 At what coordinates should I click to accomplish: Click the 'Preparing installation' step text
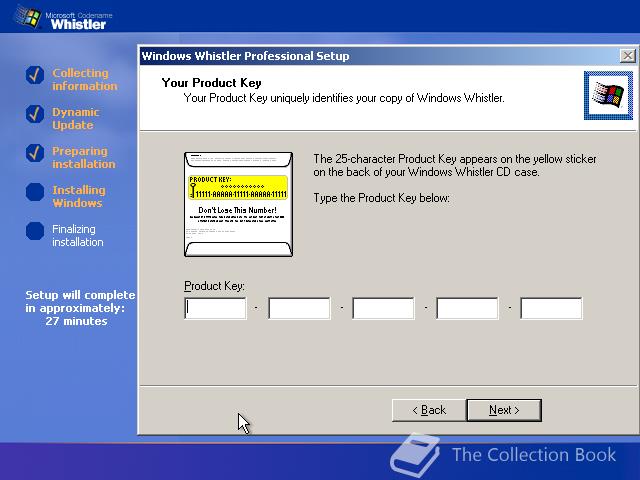pyautogui.click(x=84, y=158)
